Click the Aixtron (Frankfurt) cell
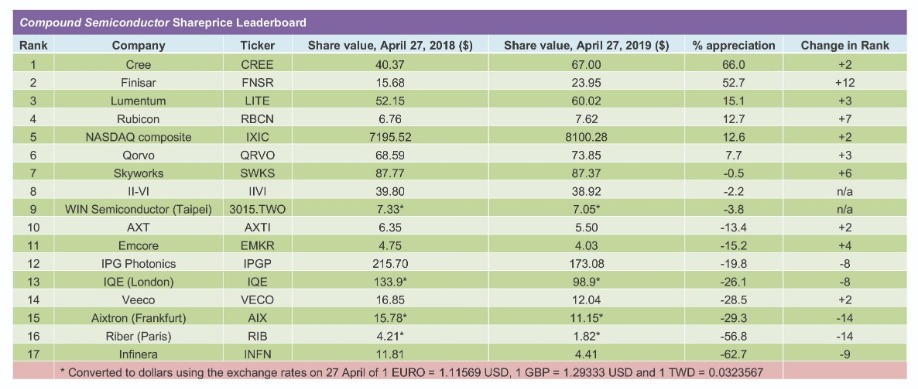Viewport: 918px width, 389px height. click(138, 318)
